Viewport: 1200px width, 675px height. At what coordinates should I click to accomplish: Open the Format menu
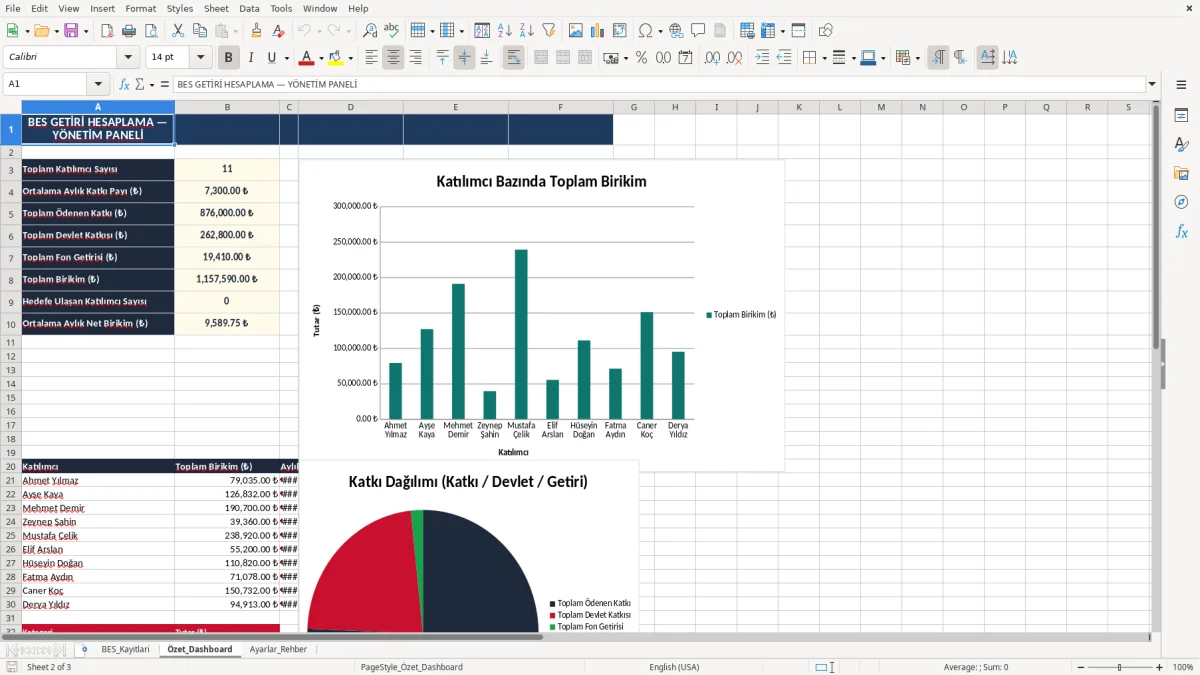coord(140,8)
